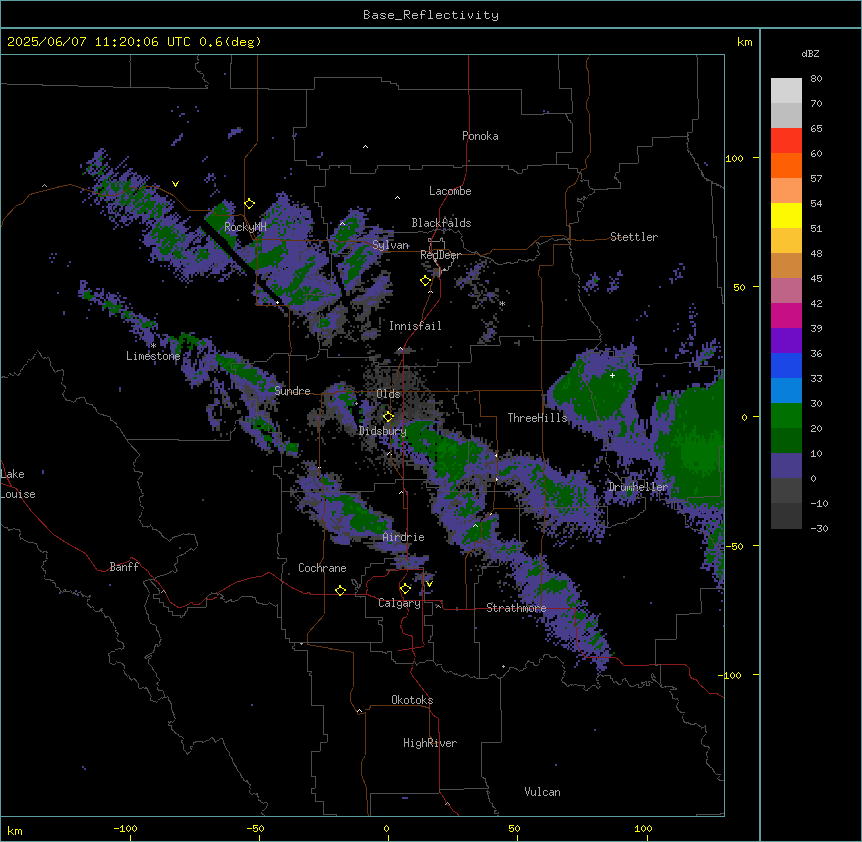Click the Cochrane town label

click(322, 568)
